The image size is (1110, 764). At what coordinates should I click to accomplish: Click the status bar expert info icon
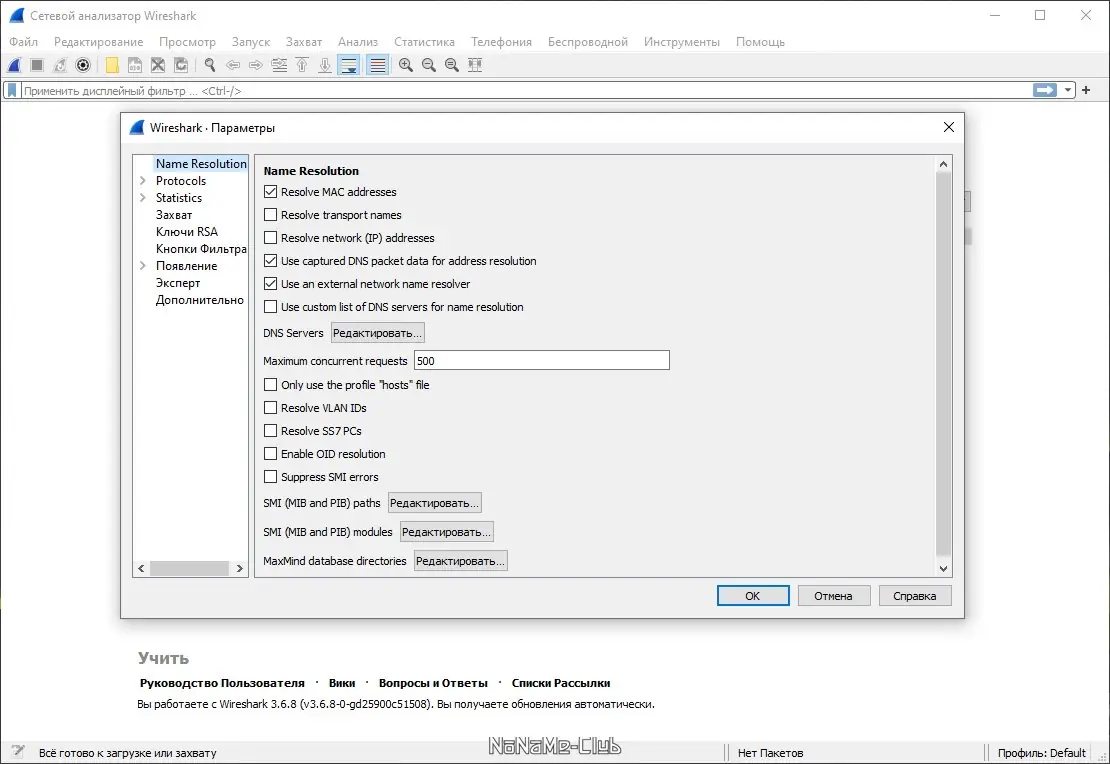[x=18, y=751]
